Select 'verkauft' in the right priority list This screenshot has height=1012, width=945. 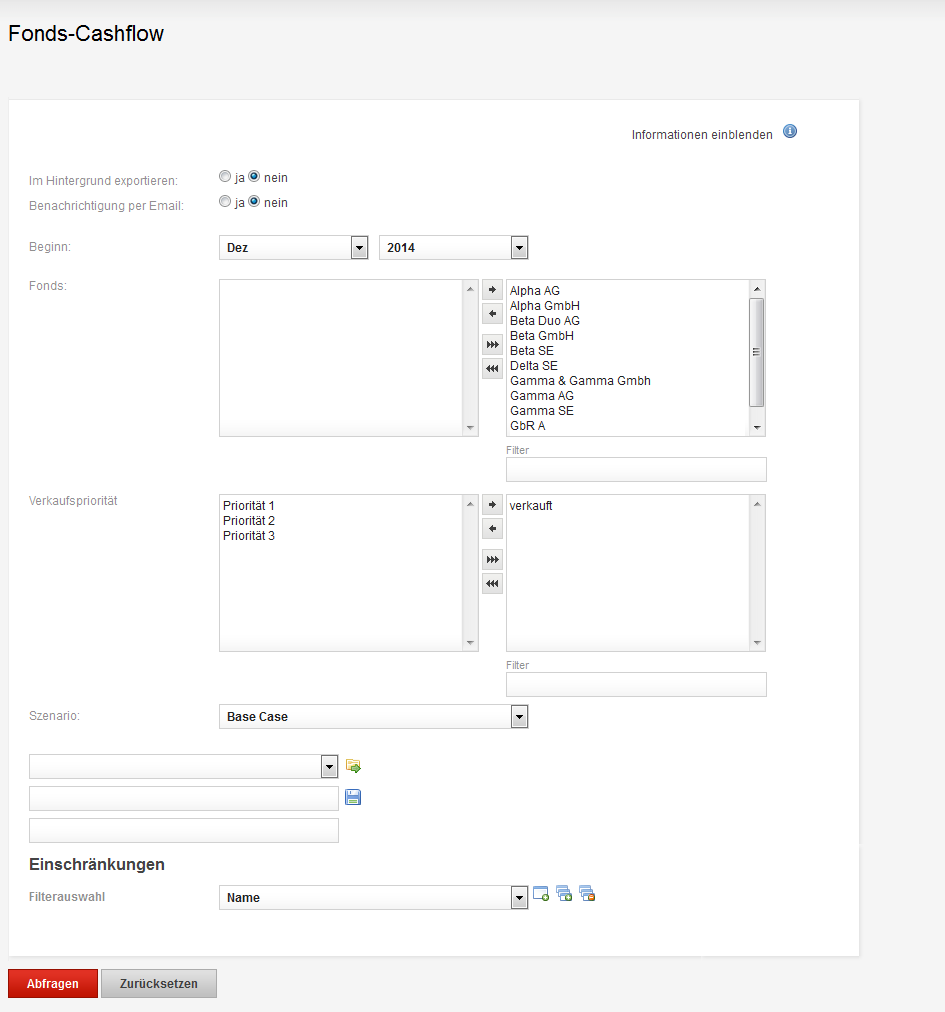pyautogui.click(x=531, y=506)
